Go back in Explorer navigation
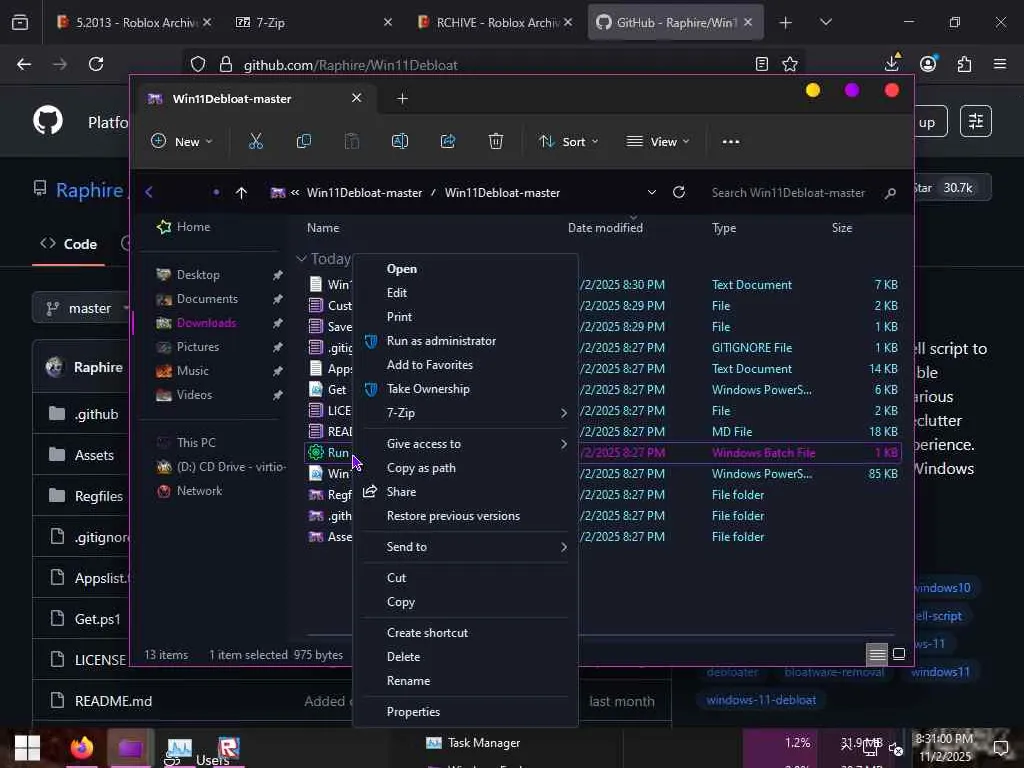This screenshot has width=1024, height=768. coord(149,192)
